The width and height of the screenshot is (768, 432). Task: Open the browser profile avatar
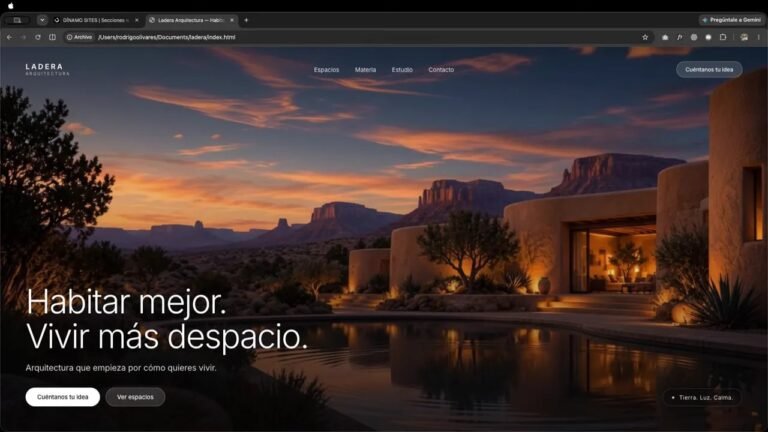(x=744, y=37)
